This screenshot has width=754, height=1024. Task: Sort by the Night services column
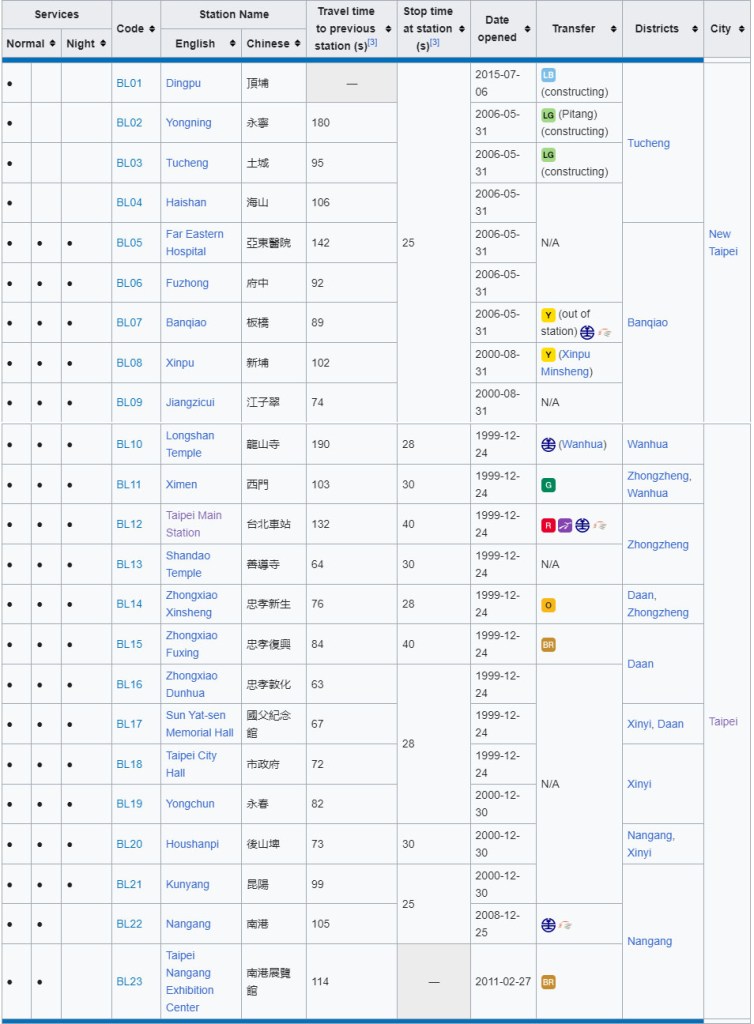point(101,44)
